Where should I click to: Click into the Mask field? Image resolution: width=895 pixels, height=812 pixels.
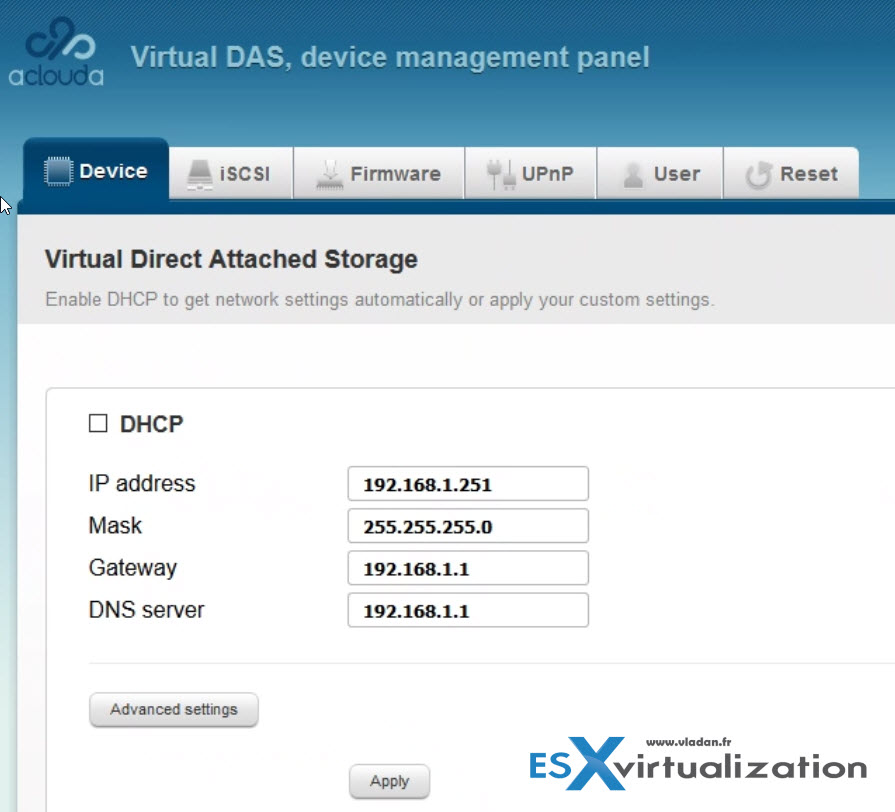468,526
